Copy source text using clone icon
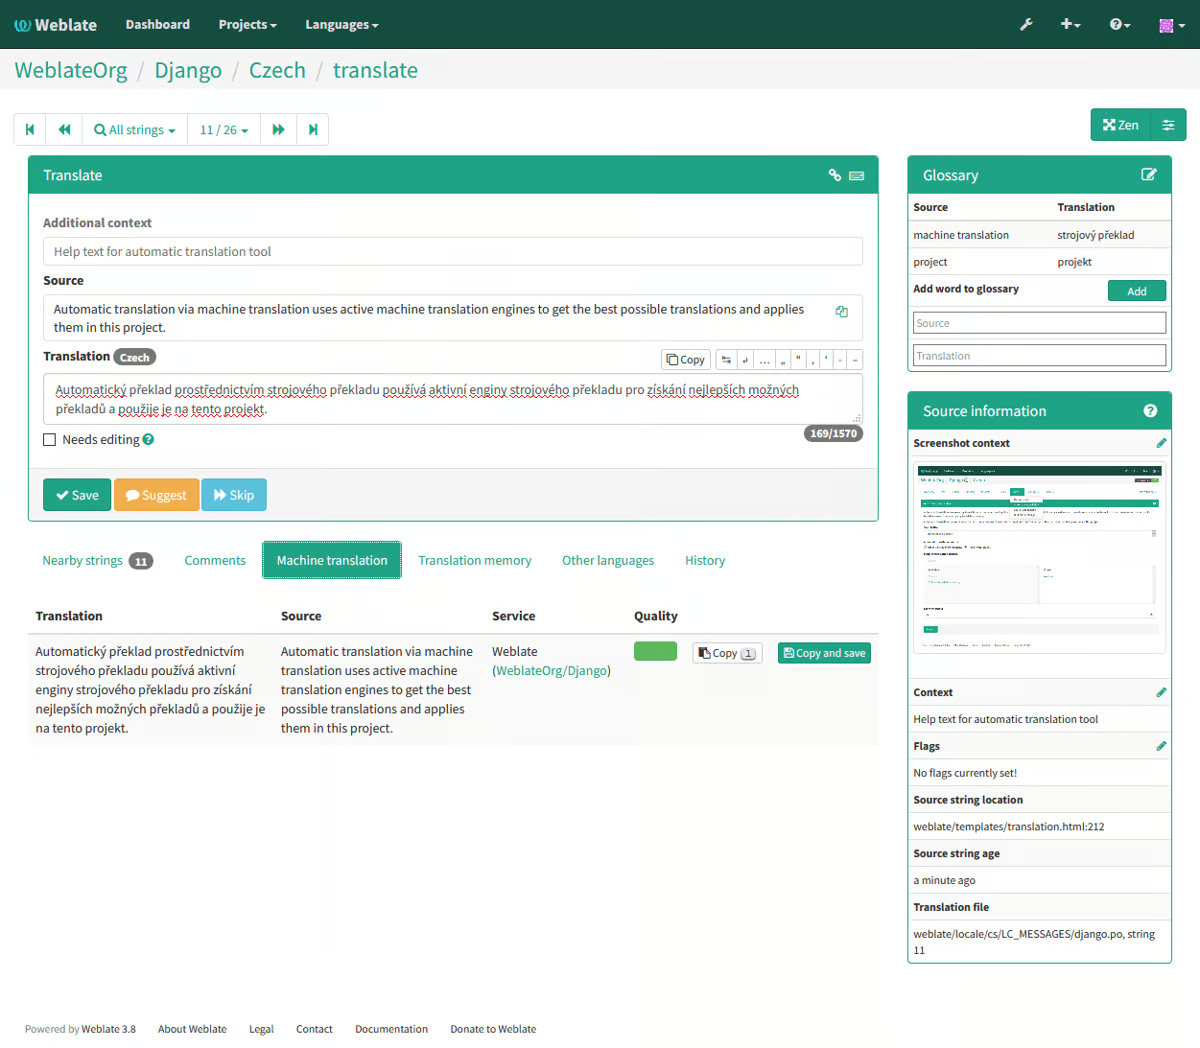 pos(842,311)
